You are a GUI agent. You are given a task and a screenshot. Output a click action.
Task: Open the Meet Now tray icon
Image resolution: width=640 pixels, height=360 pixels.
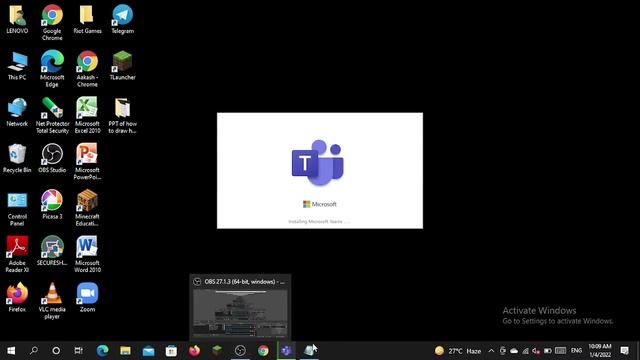pos(503,351)
